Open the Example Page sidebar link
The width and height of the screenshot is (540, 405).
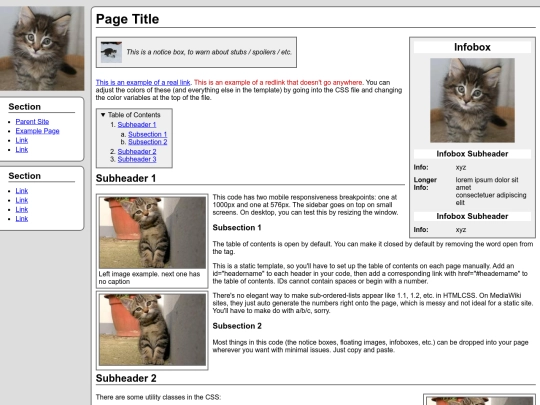(37, 131)
